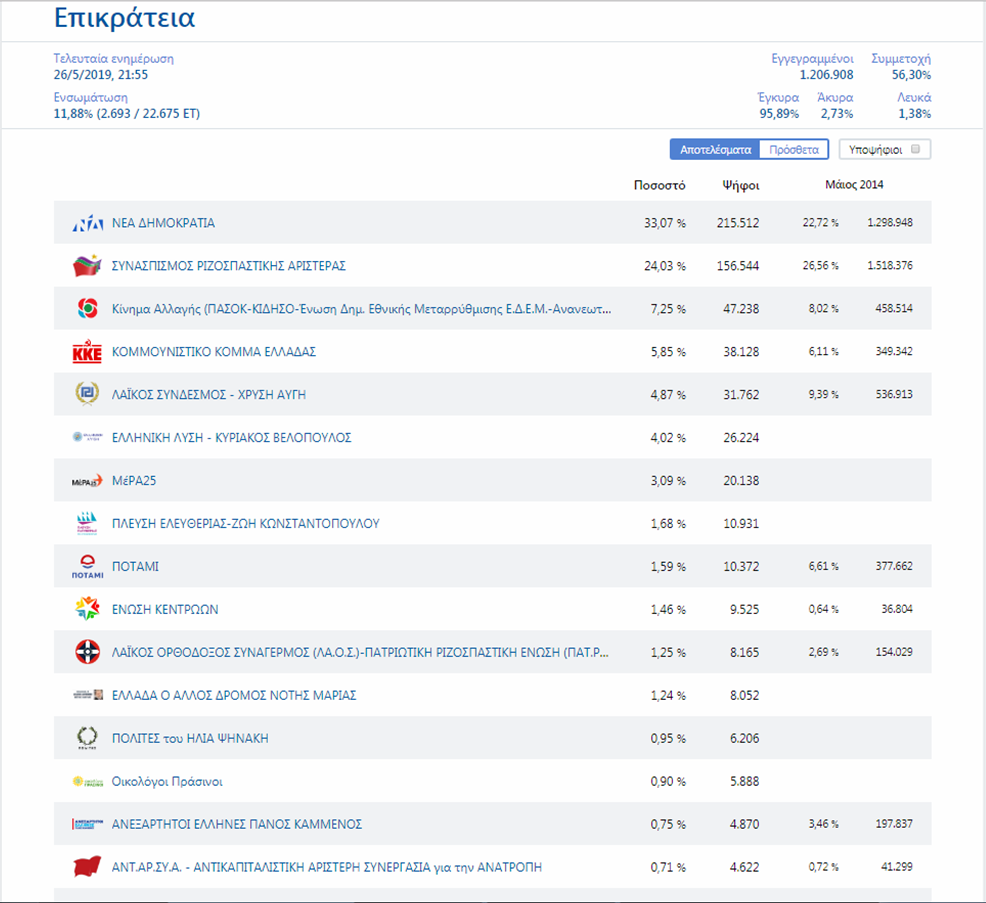Click the 33,07 % percentage value
The image size is (986, 903).
point(665,223)
